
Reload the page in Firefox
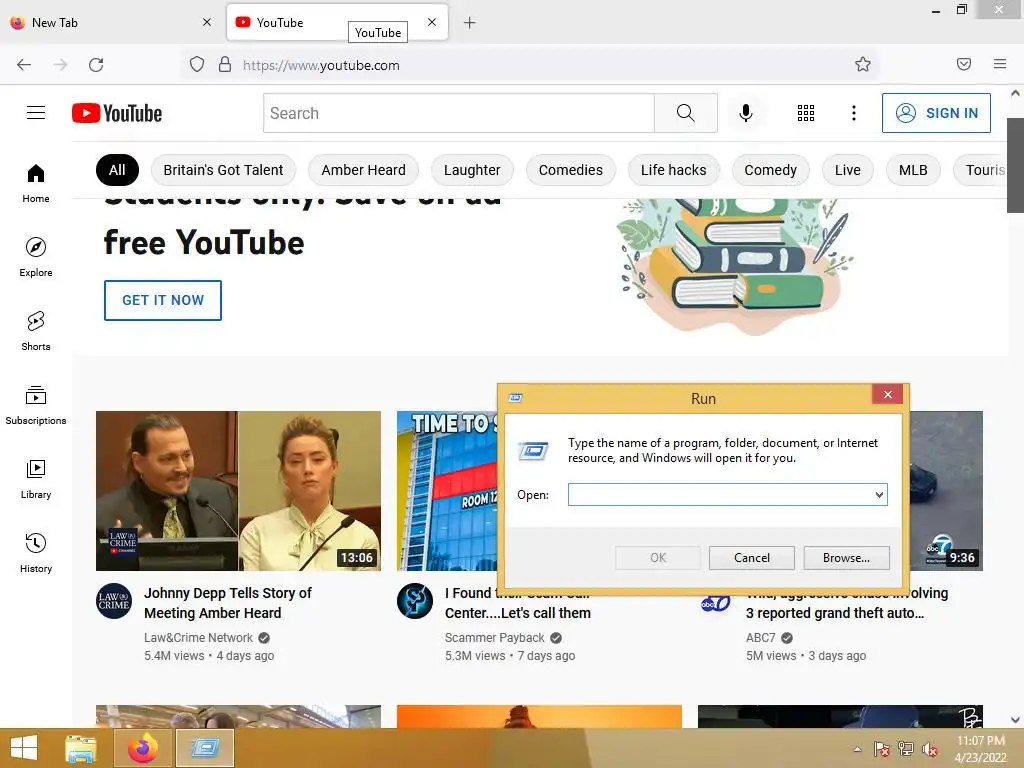[x=96, y=65]
